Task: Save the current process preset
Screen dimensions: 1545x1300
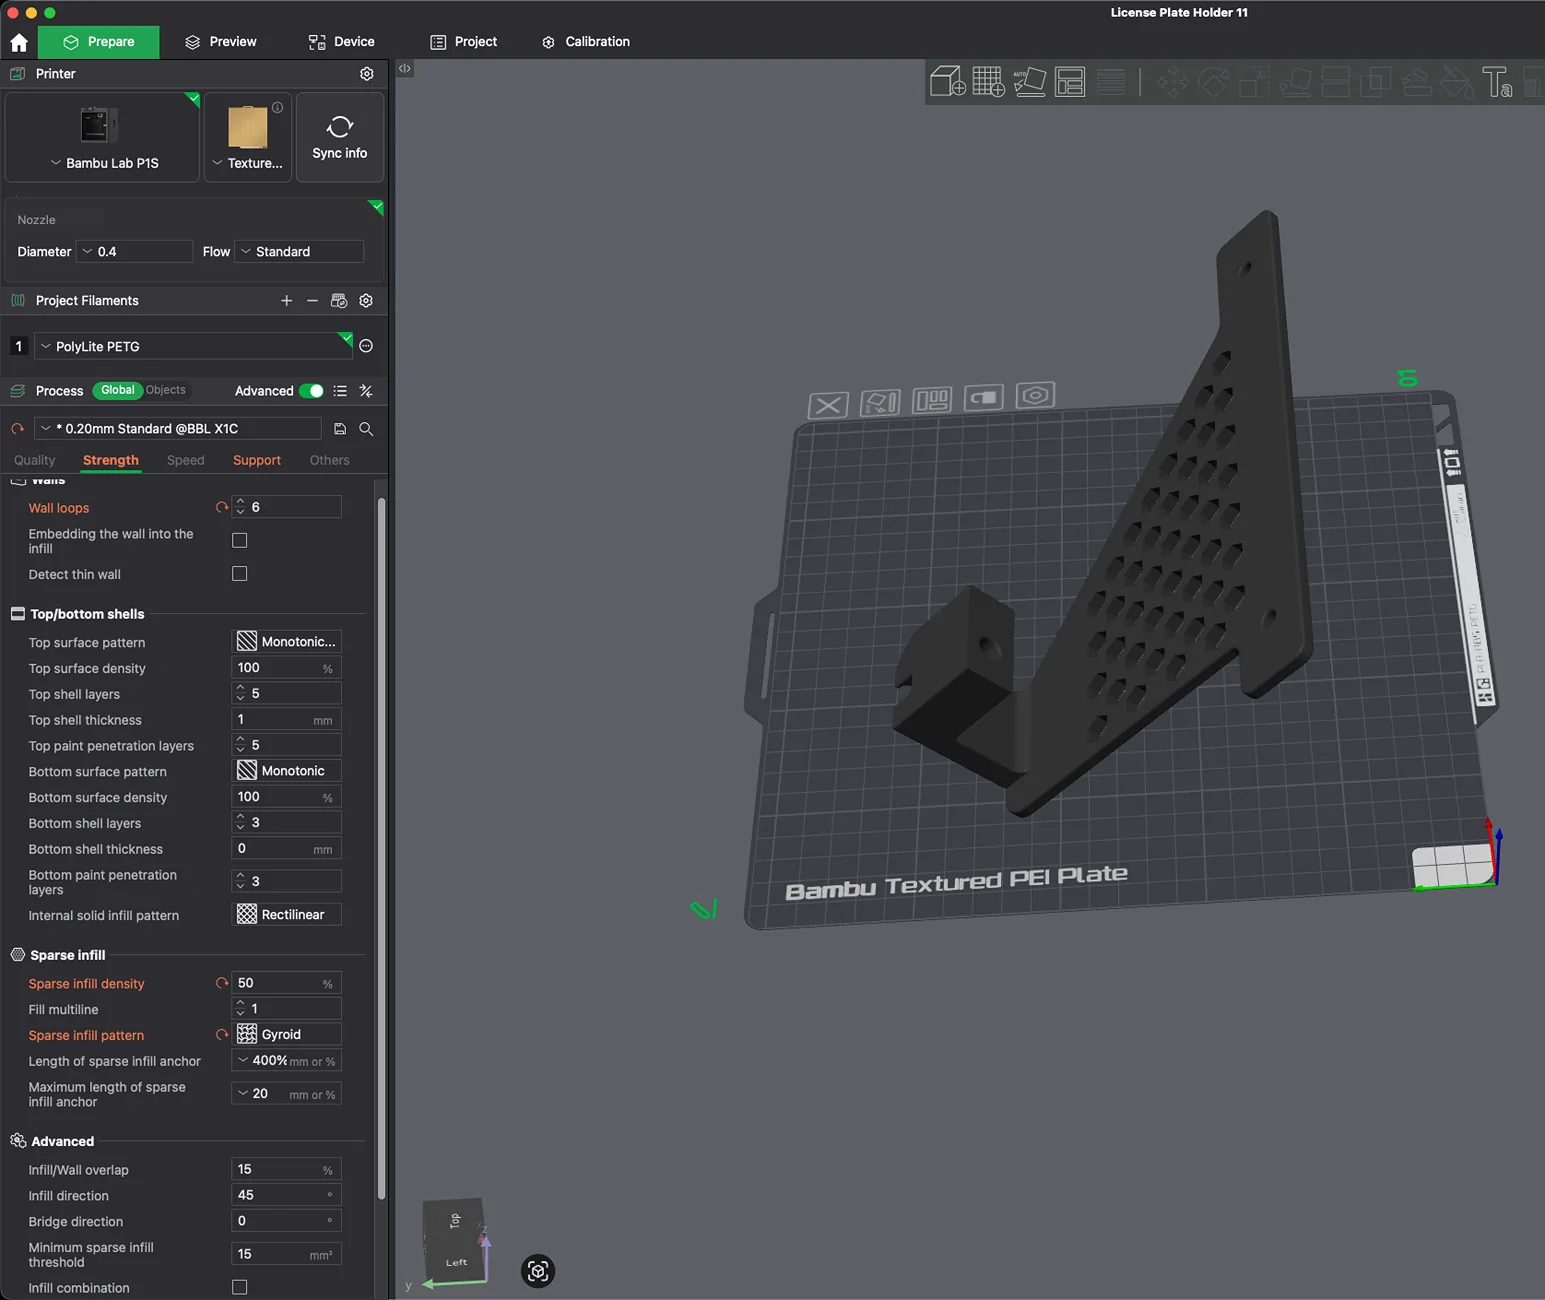Action: click(x=340, y=429)
